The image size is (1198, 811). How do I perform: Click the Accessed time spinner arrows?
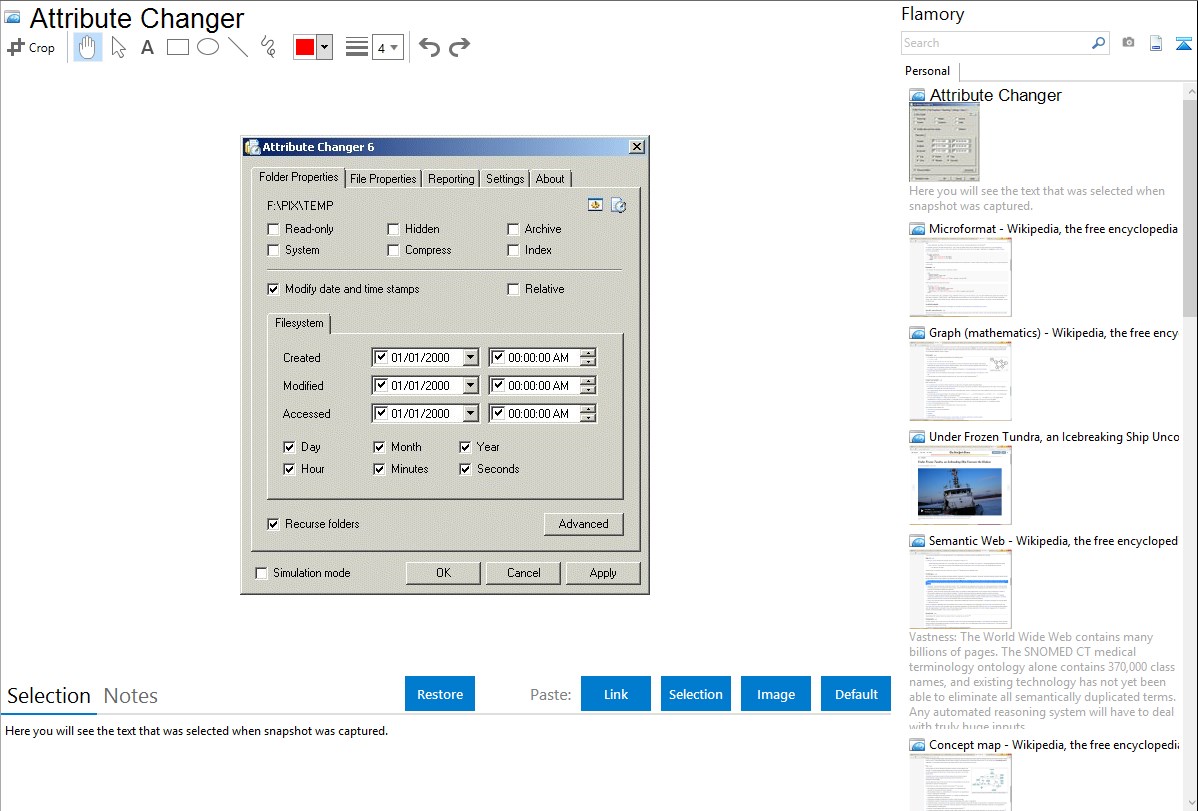[x=588, y=414]
